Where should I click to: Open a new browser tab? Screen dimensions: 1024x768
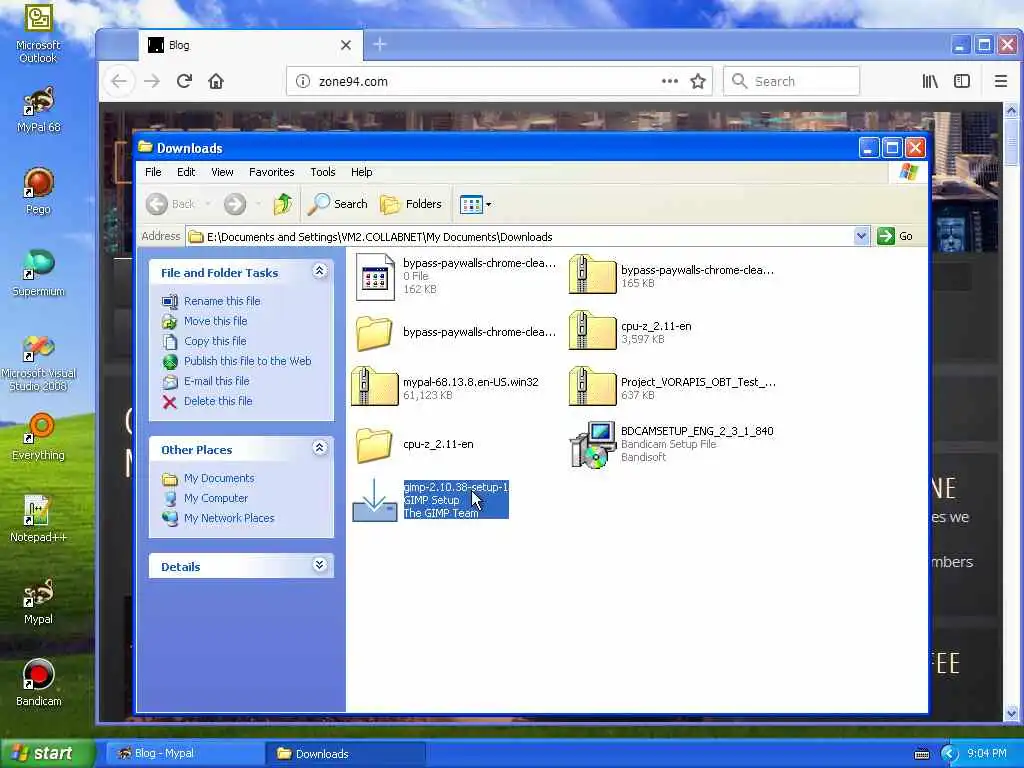[380, 44]
